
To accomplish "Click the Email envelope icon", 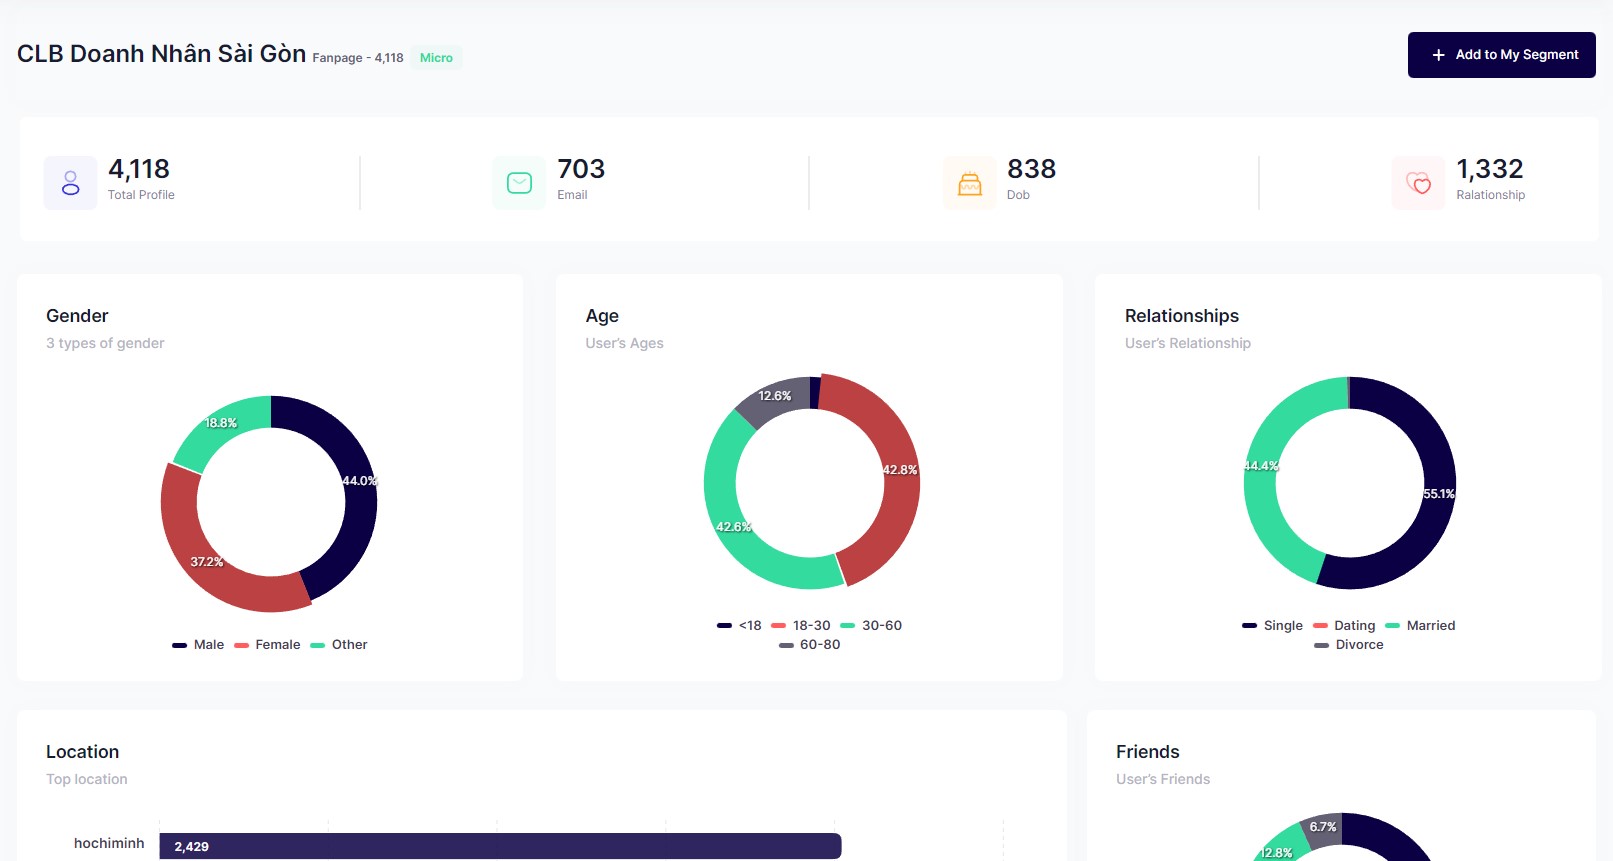I will (519, 183).
